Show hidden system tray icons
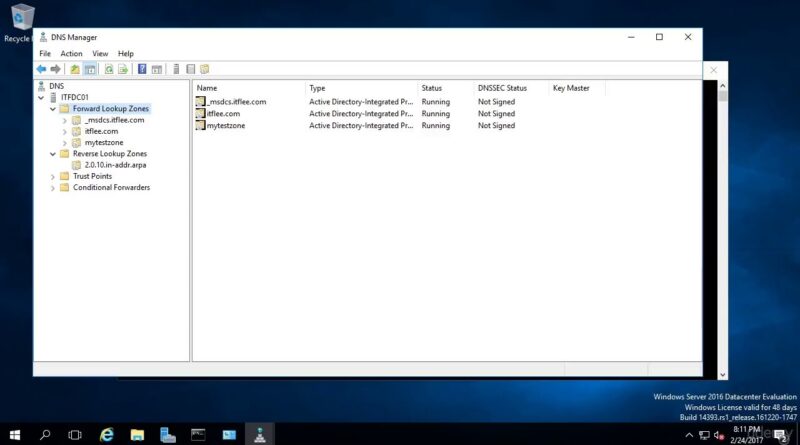 pyautogui.click(x=689, y=435)
